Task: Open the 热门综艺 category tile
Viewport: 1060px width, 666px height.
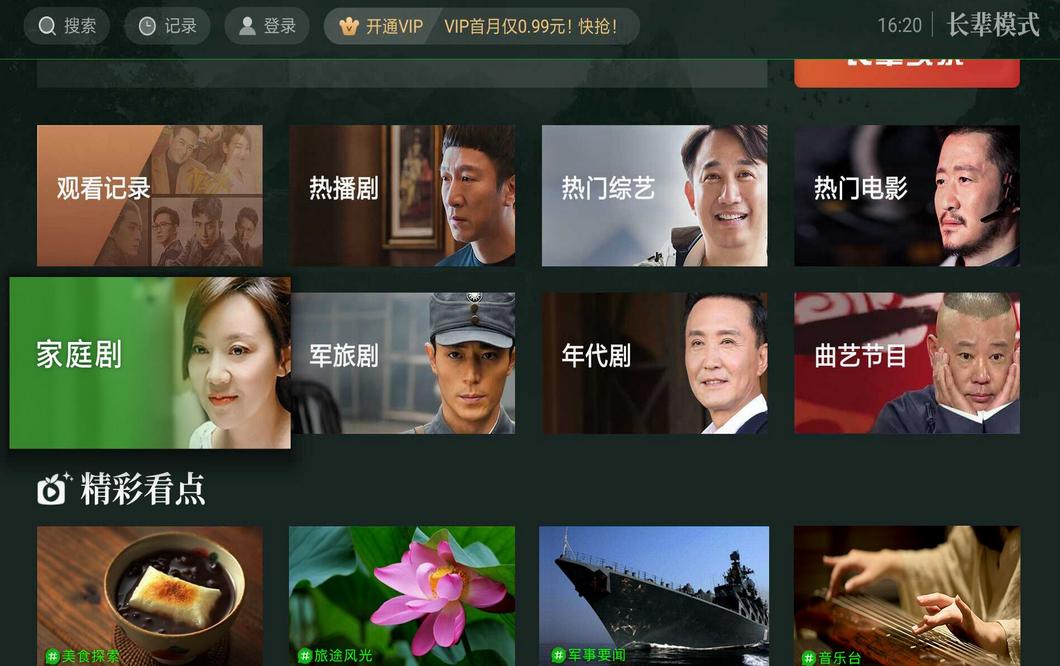Action: (x=654, y=195)
